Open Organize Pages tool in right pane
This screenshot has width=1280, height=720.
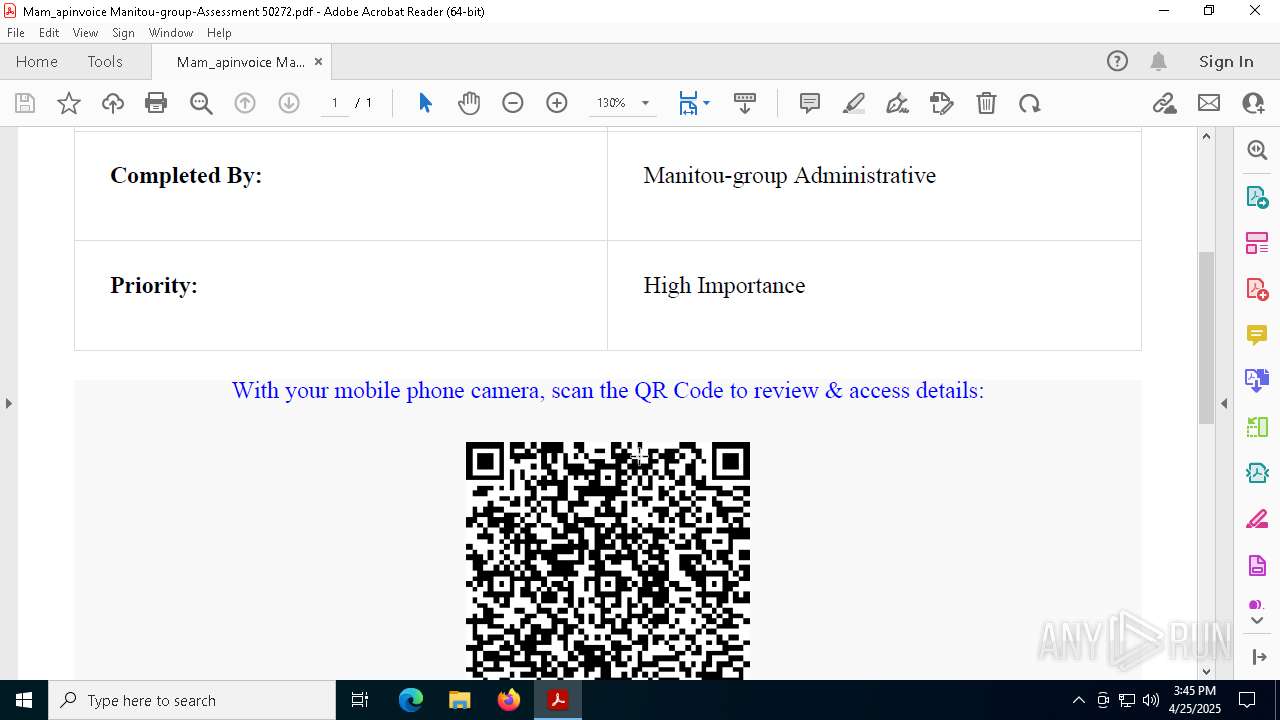[1257, 243]
